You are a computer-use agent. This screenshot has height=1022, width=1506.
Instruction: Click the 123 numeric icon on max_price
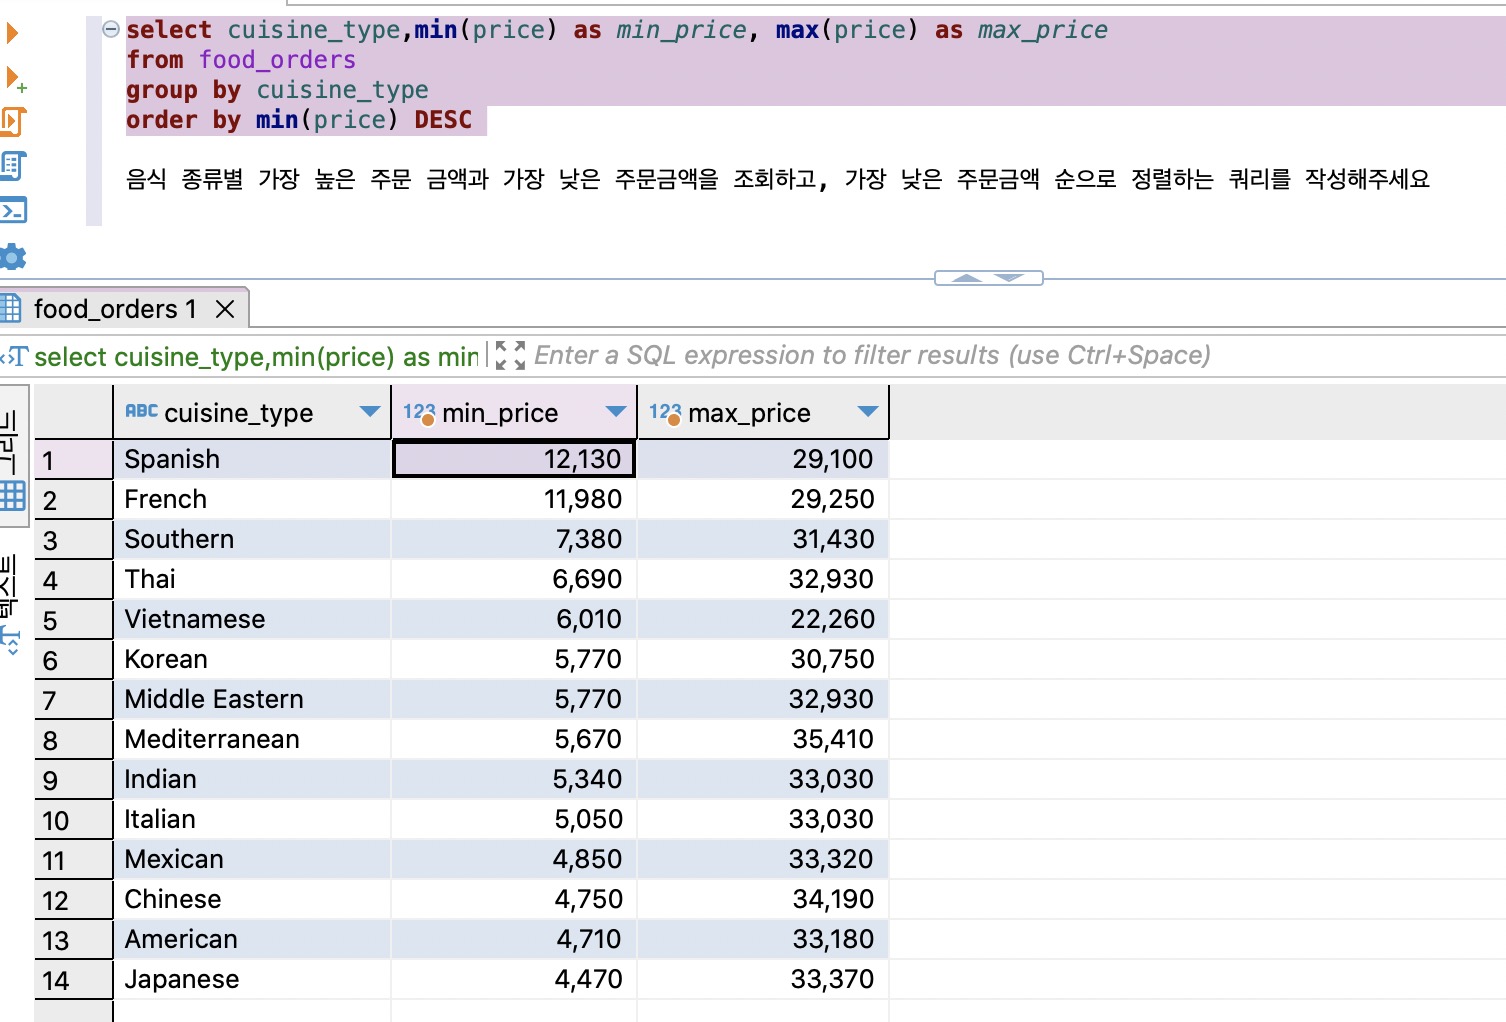pyautogui.click(x=665, y=412)
